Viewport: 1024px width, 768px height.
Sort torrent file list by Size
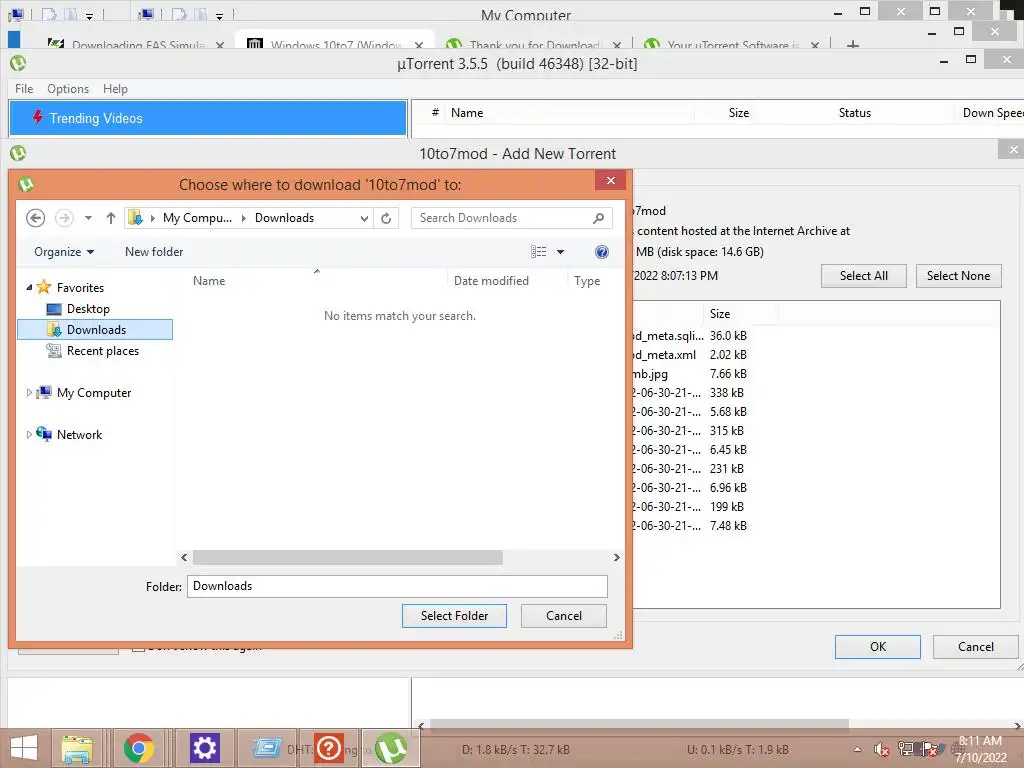720,313
